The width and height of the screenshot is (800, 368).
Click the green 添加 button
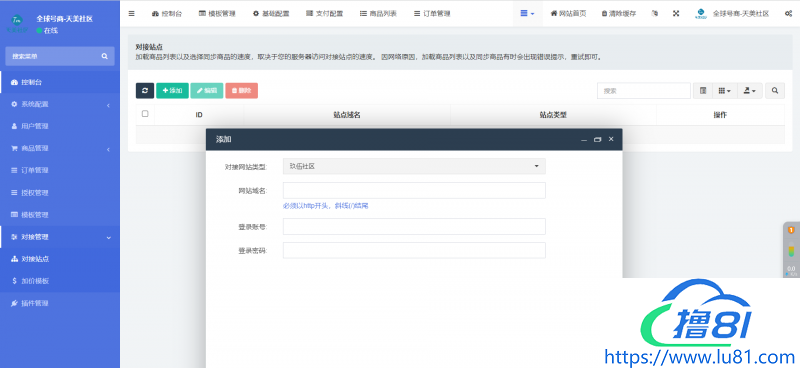click(x=172, y=90)
